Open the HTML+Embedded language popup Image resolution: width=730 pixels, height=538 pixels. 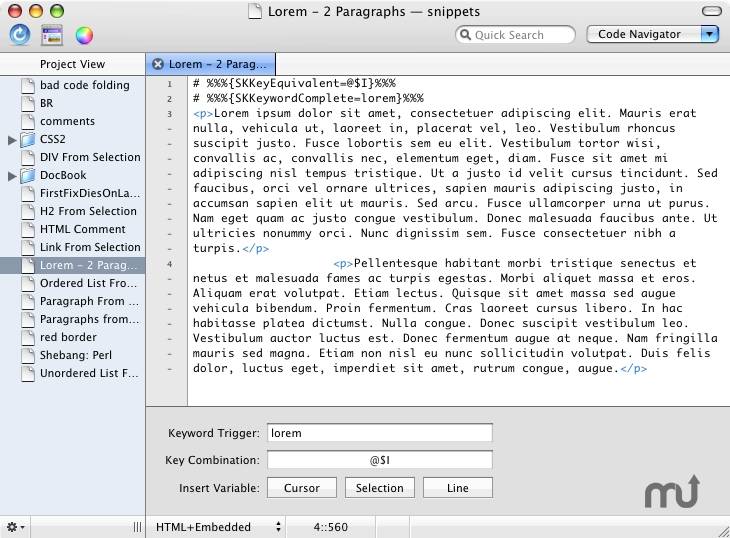pyautogui.click(x=218, y=527)
